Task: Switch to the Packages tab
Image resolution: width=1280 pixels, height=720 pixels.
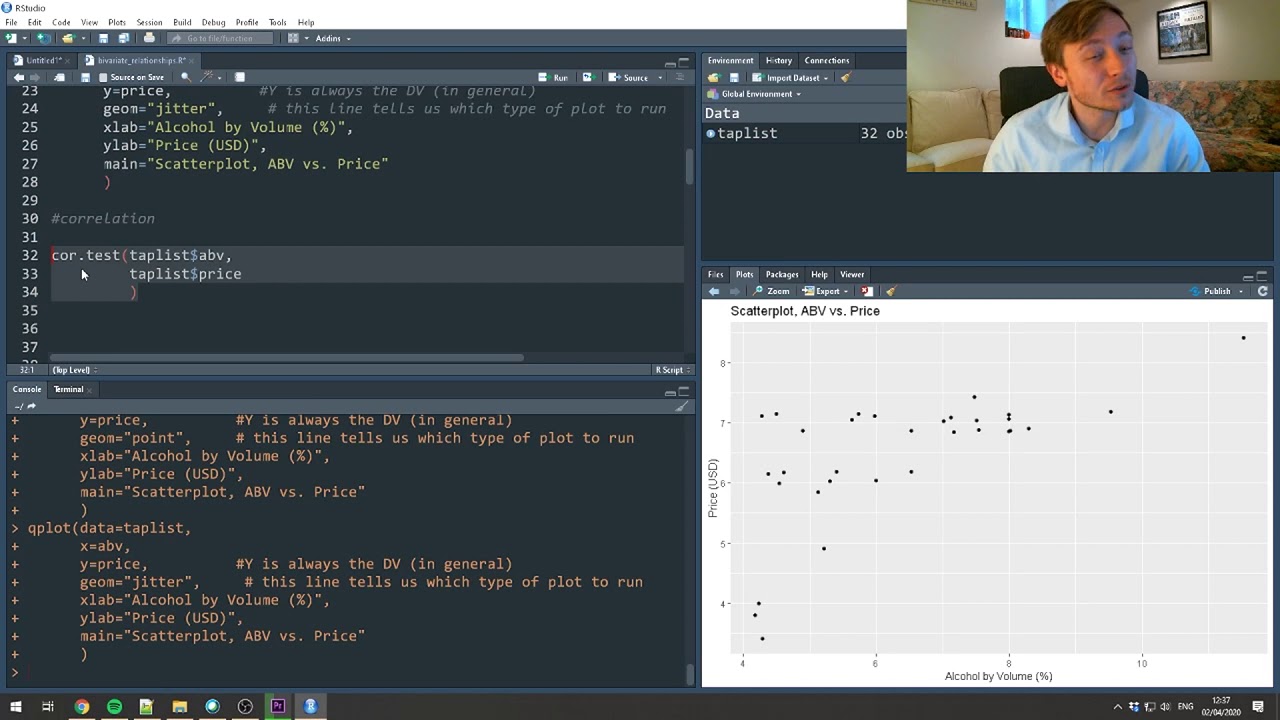Action: [782, 274]
